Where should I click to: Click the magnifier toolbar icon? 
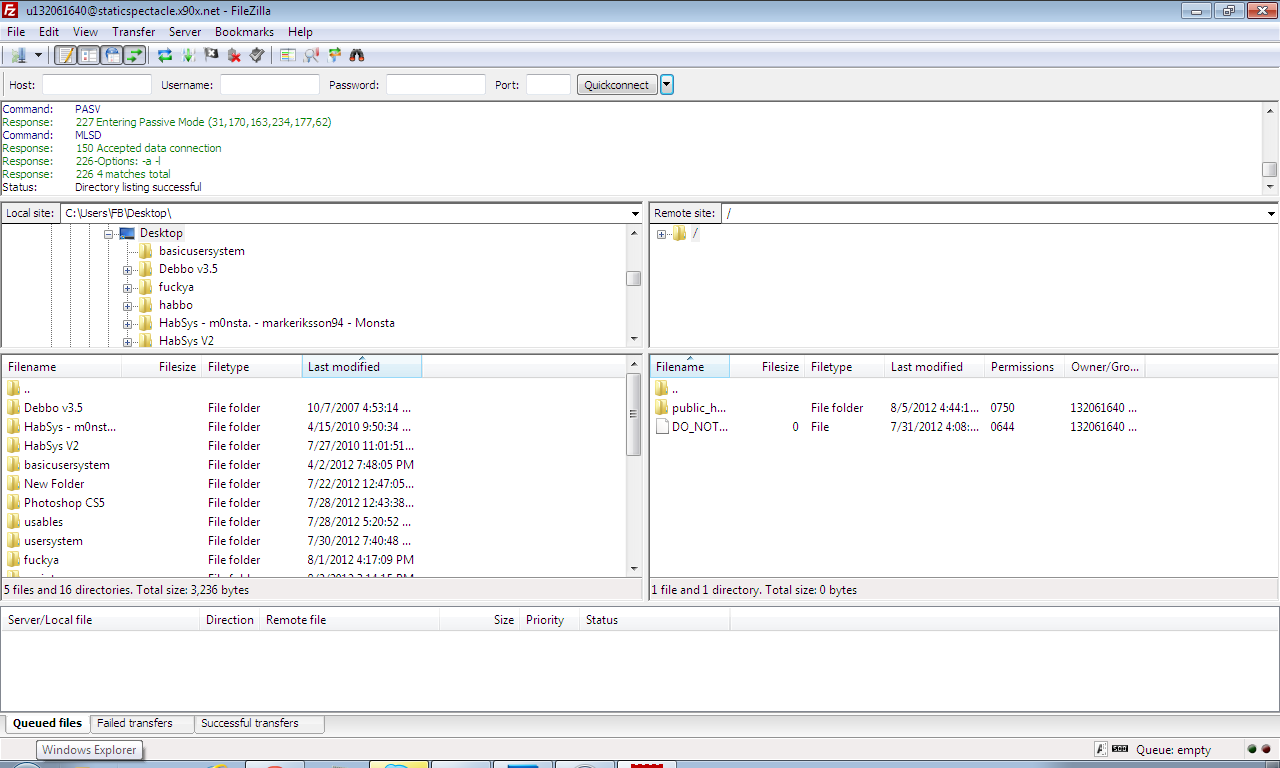(x=311, y=55)
